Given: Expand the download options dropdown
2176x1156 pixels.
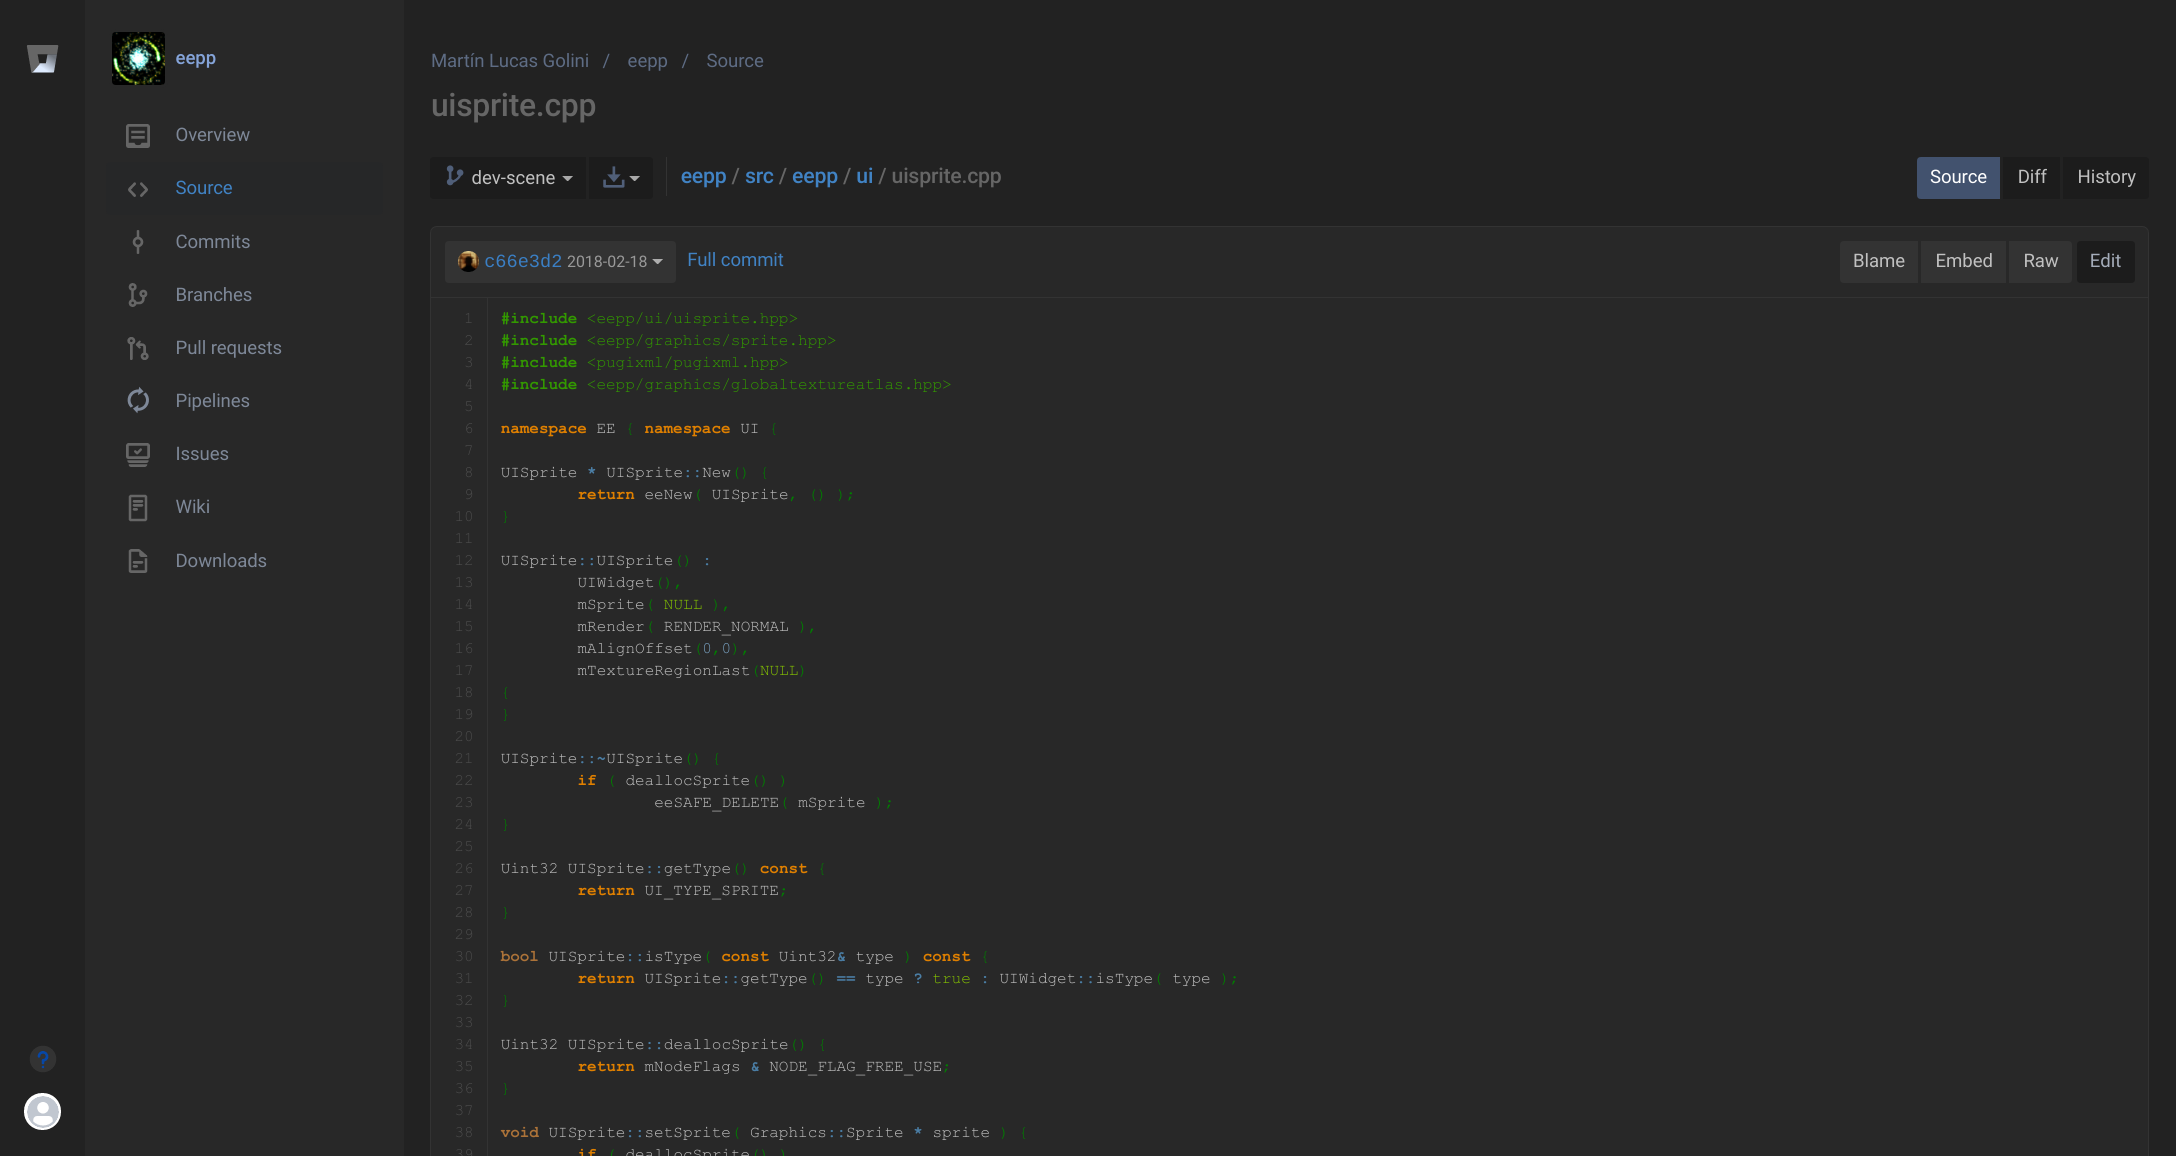Looking at the screenshot, I should pyautogui.click(x=620, y=177).
